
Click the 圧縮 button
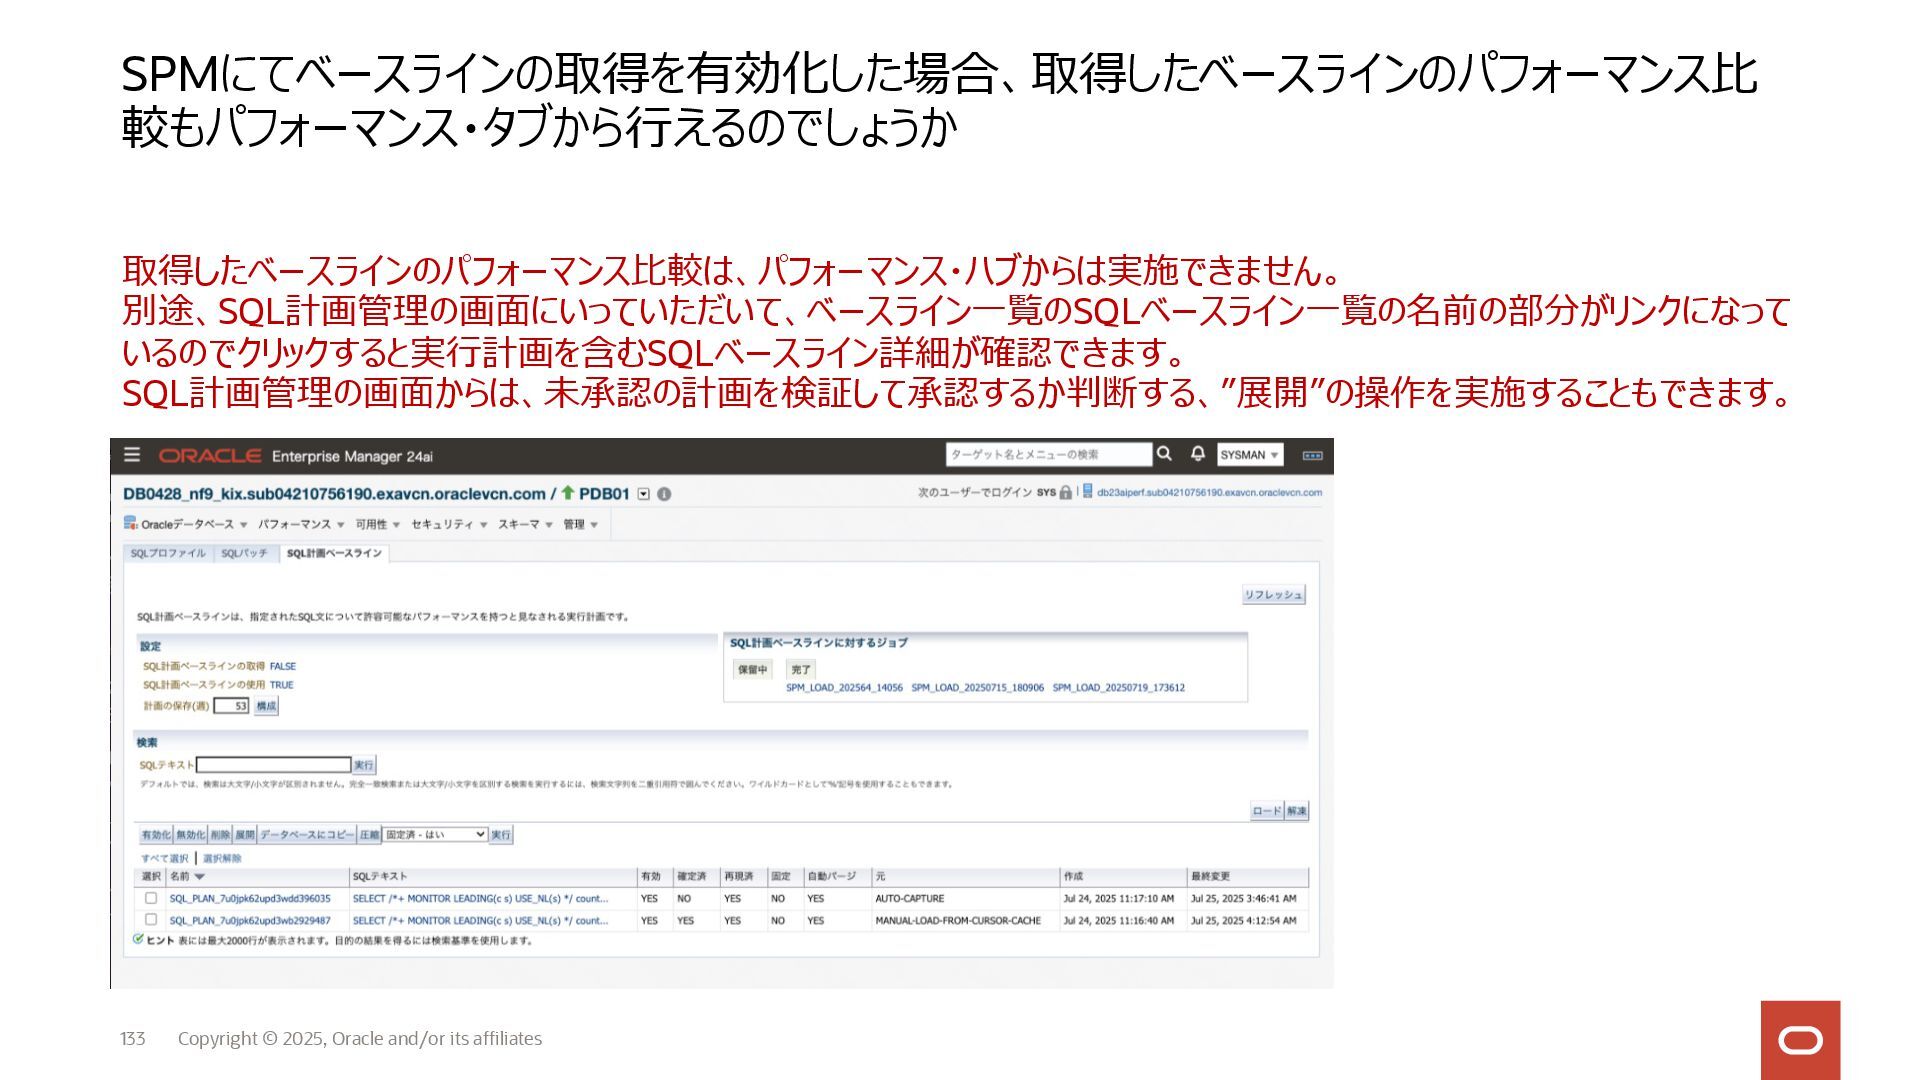click(x=369, y=835)
